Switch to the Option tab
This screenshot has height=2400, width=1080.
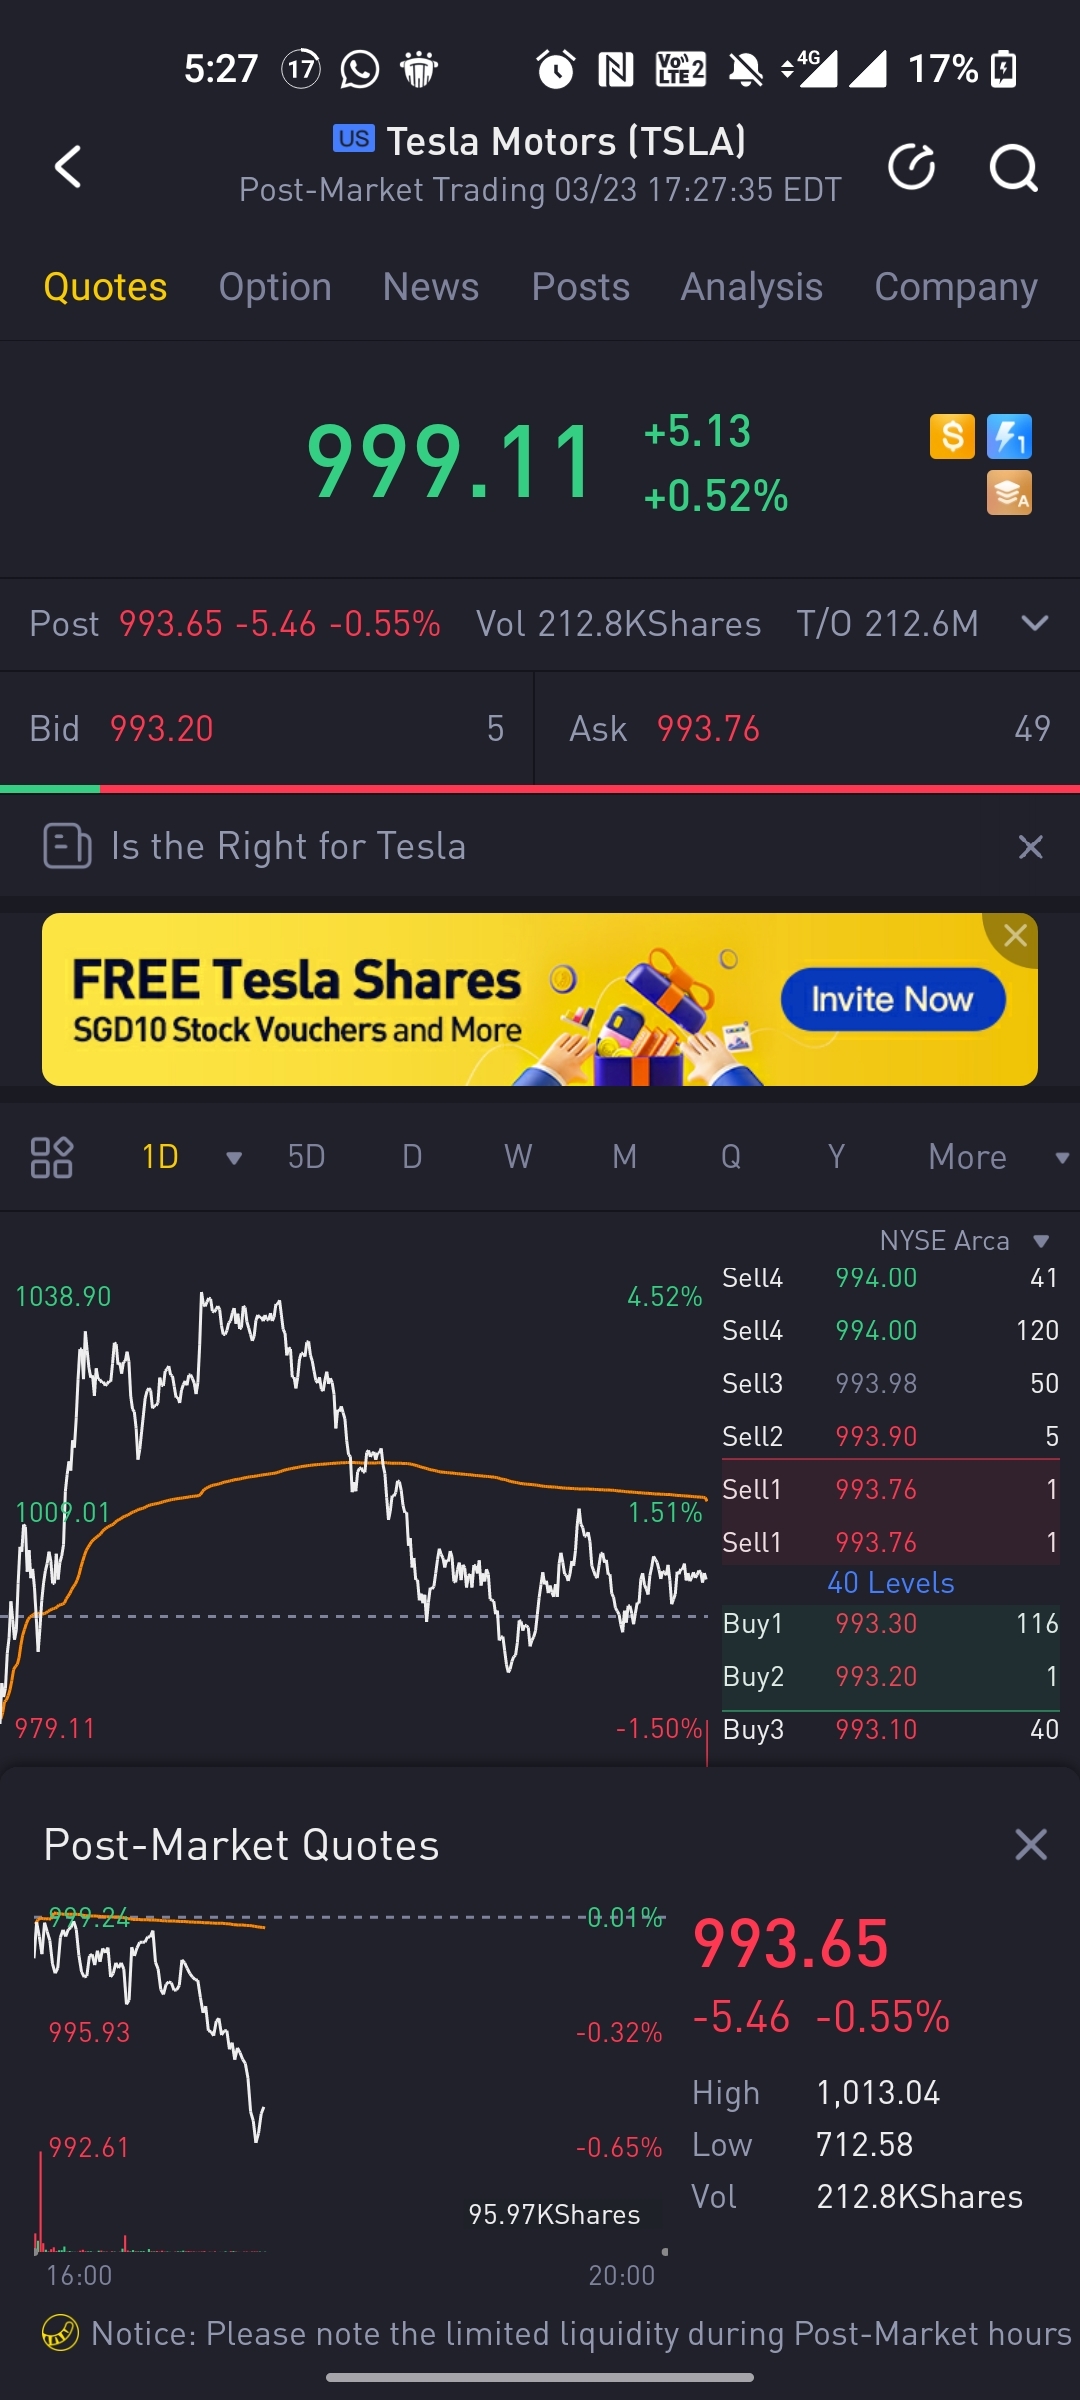click(275, 287)
